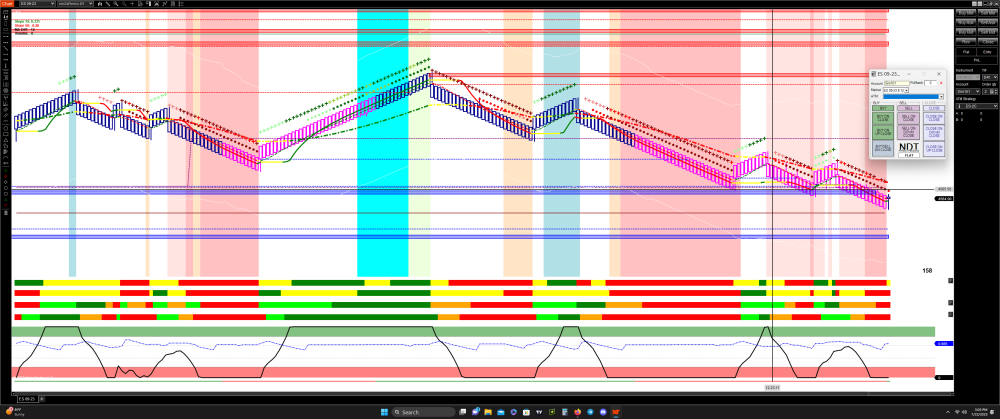
Task: Open the drawing tools pencil icon
Action: coord(107,3)
